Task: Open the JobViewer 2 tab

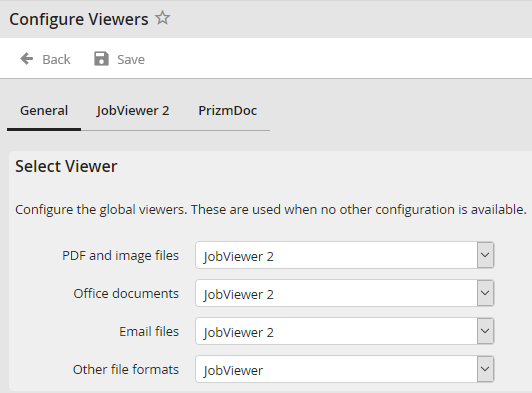Action: click(133, 111)
